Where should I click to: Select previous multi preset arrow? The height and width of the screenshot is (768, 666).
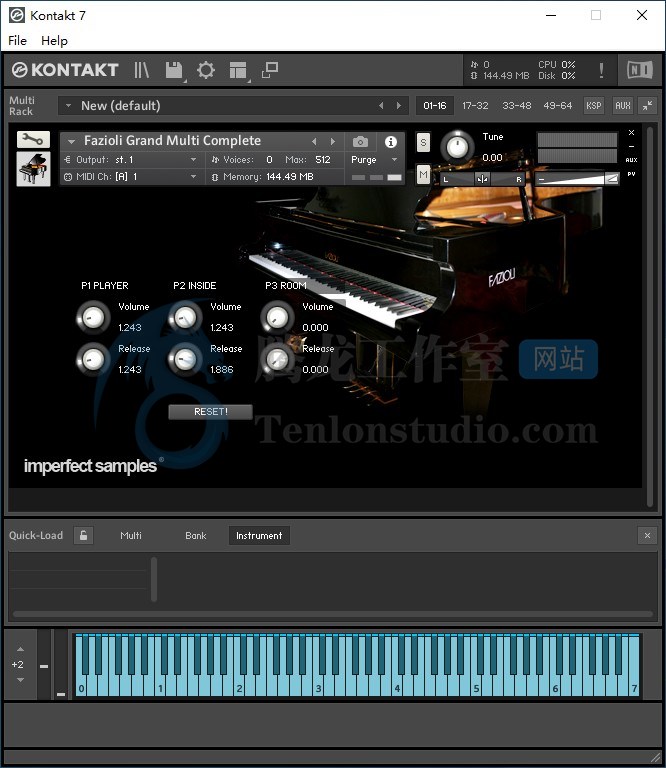381,105
